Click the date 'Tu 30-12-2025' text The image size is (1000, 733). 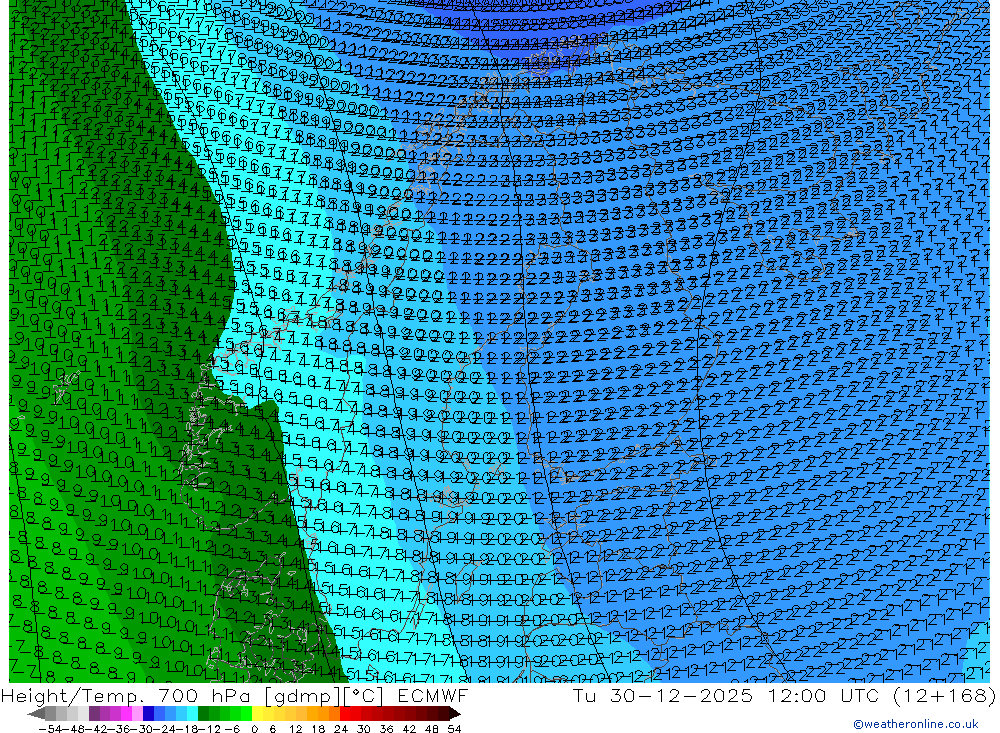(x=663, y=695)
